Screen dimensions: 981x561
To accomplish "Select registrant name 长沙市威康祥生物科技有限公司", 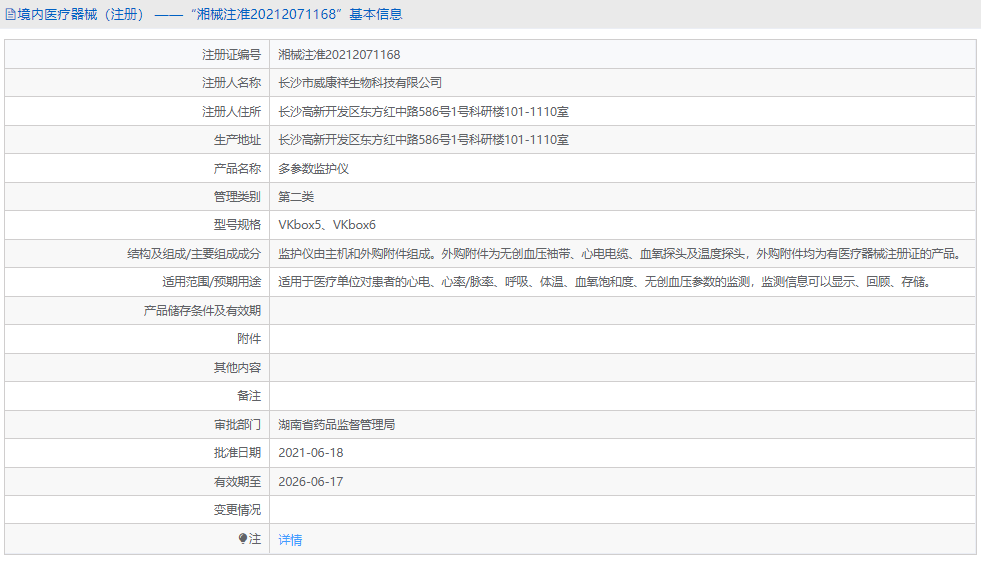I will (x=360, y=83).
